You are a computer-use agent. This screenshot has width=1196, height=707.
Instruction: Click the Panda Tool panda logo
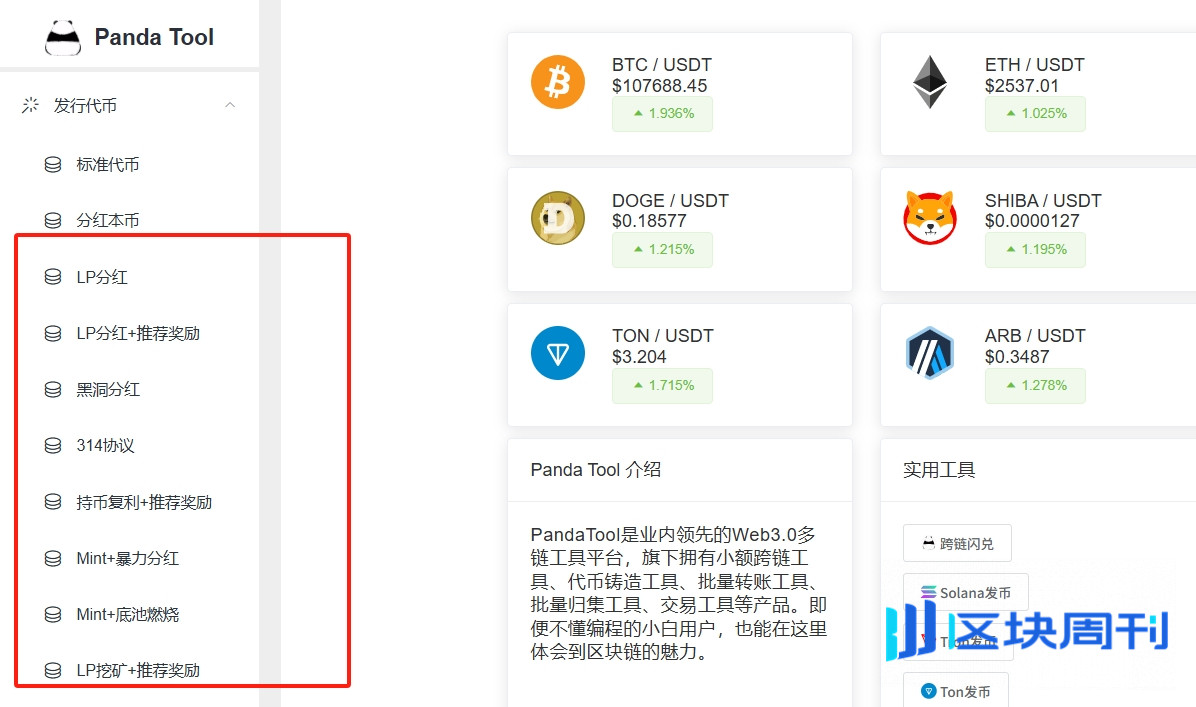click(x=63, y=37)
